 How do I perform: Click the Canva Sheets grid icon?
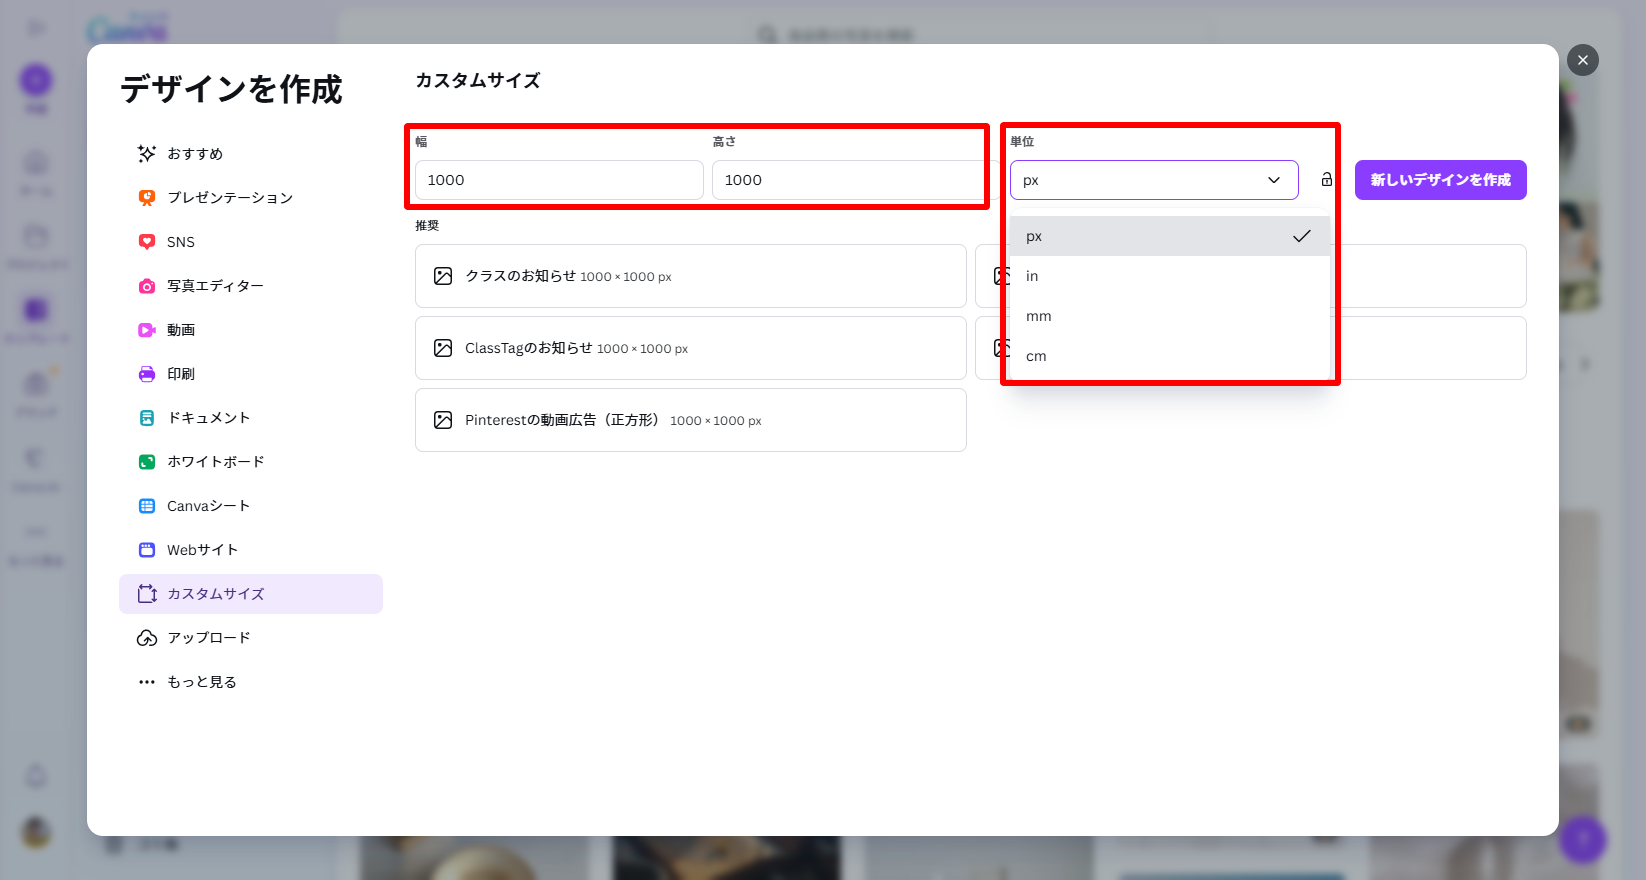click(x=147, y=506)
